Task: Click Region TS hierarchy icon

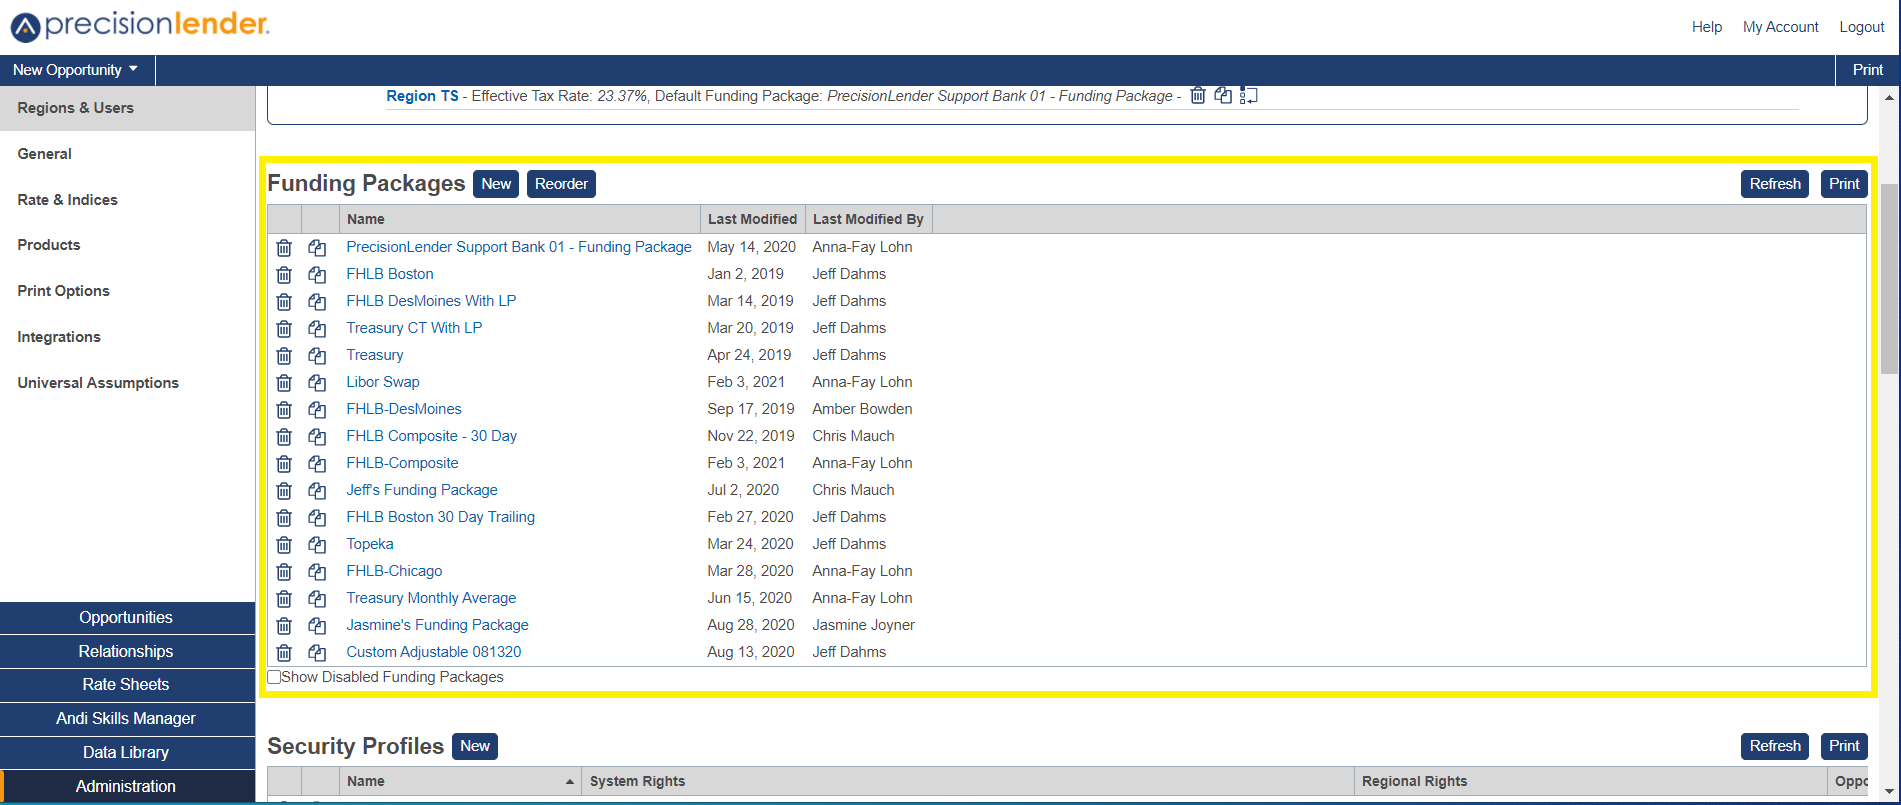Action: click(x=1248, y=95)
